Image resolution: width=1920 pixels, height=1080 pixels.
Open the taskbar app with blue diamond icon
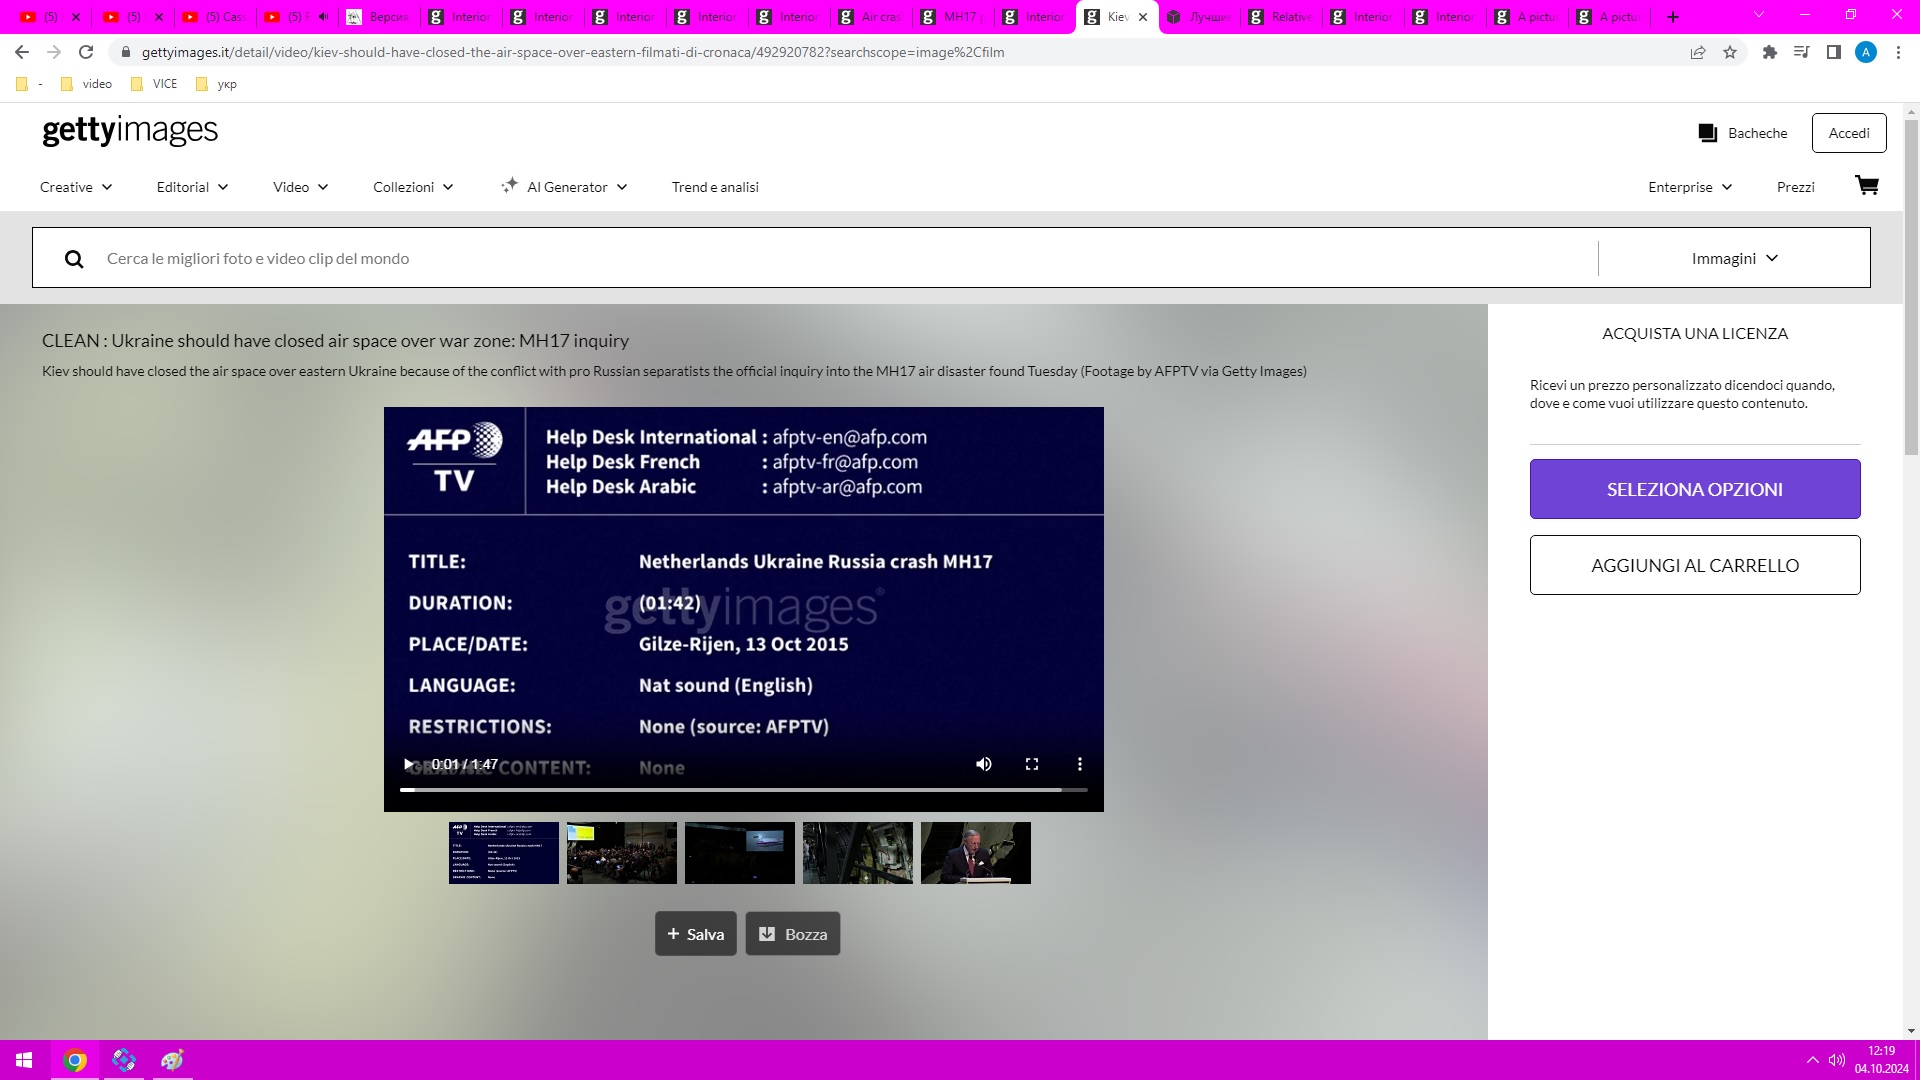click(x=124, y=1060)
